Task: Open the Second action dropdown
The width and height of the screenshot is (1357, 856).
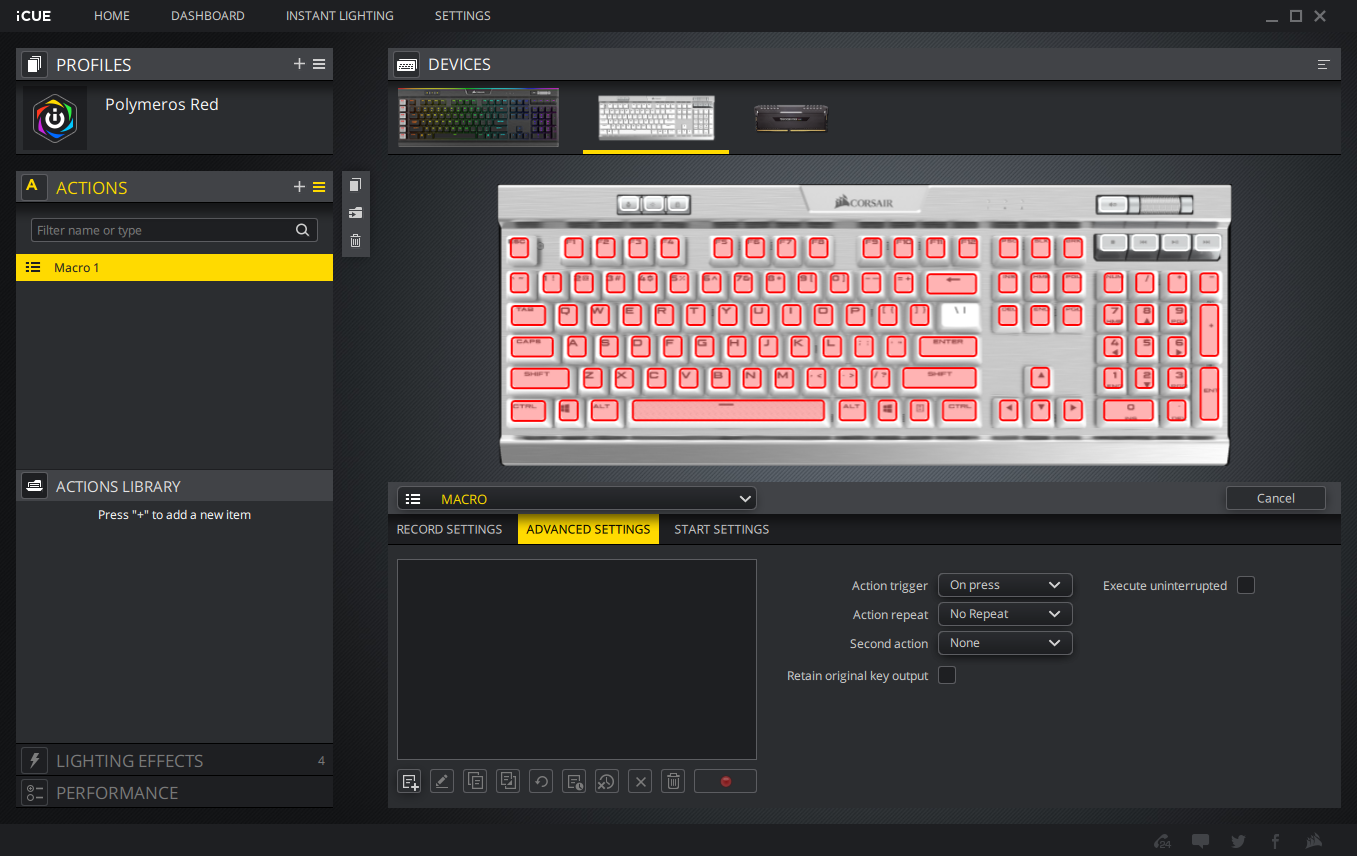Action: (1004, 643)
